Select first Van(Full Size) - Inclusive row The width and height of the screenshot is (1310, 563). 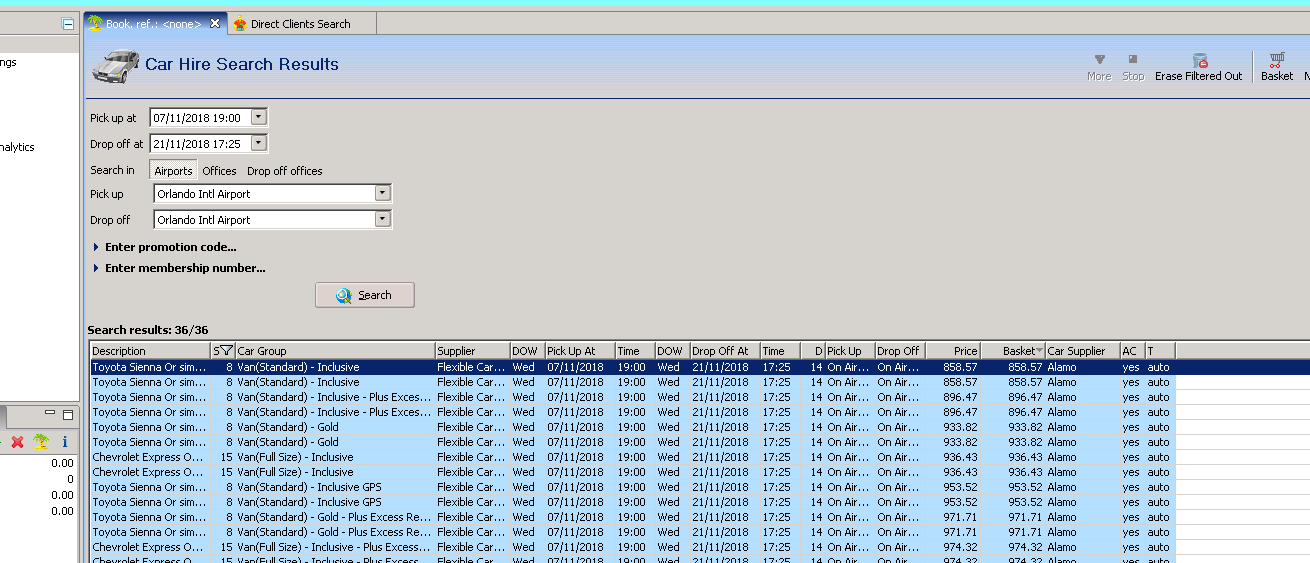tap(632, 457)
